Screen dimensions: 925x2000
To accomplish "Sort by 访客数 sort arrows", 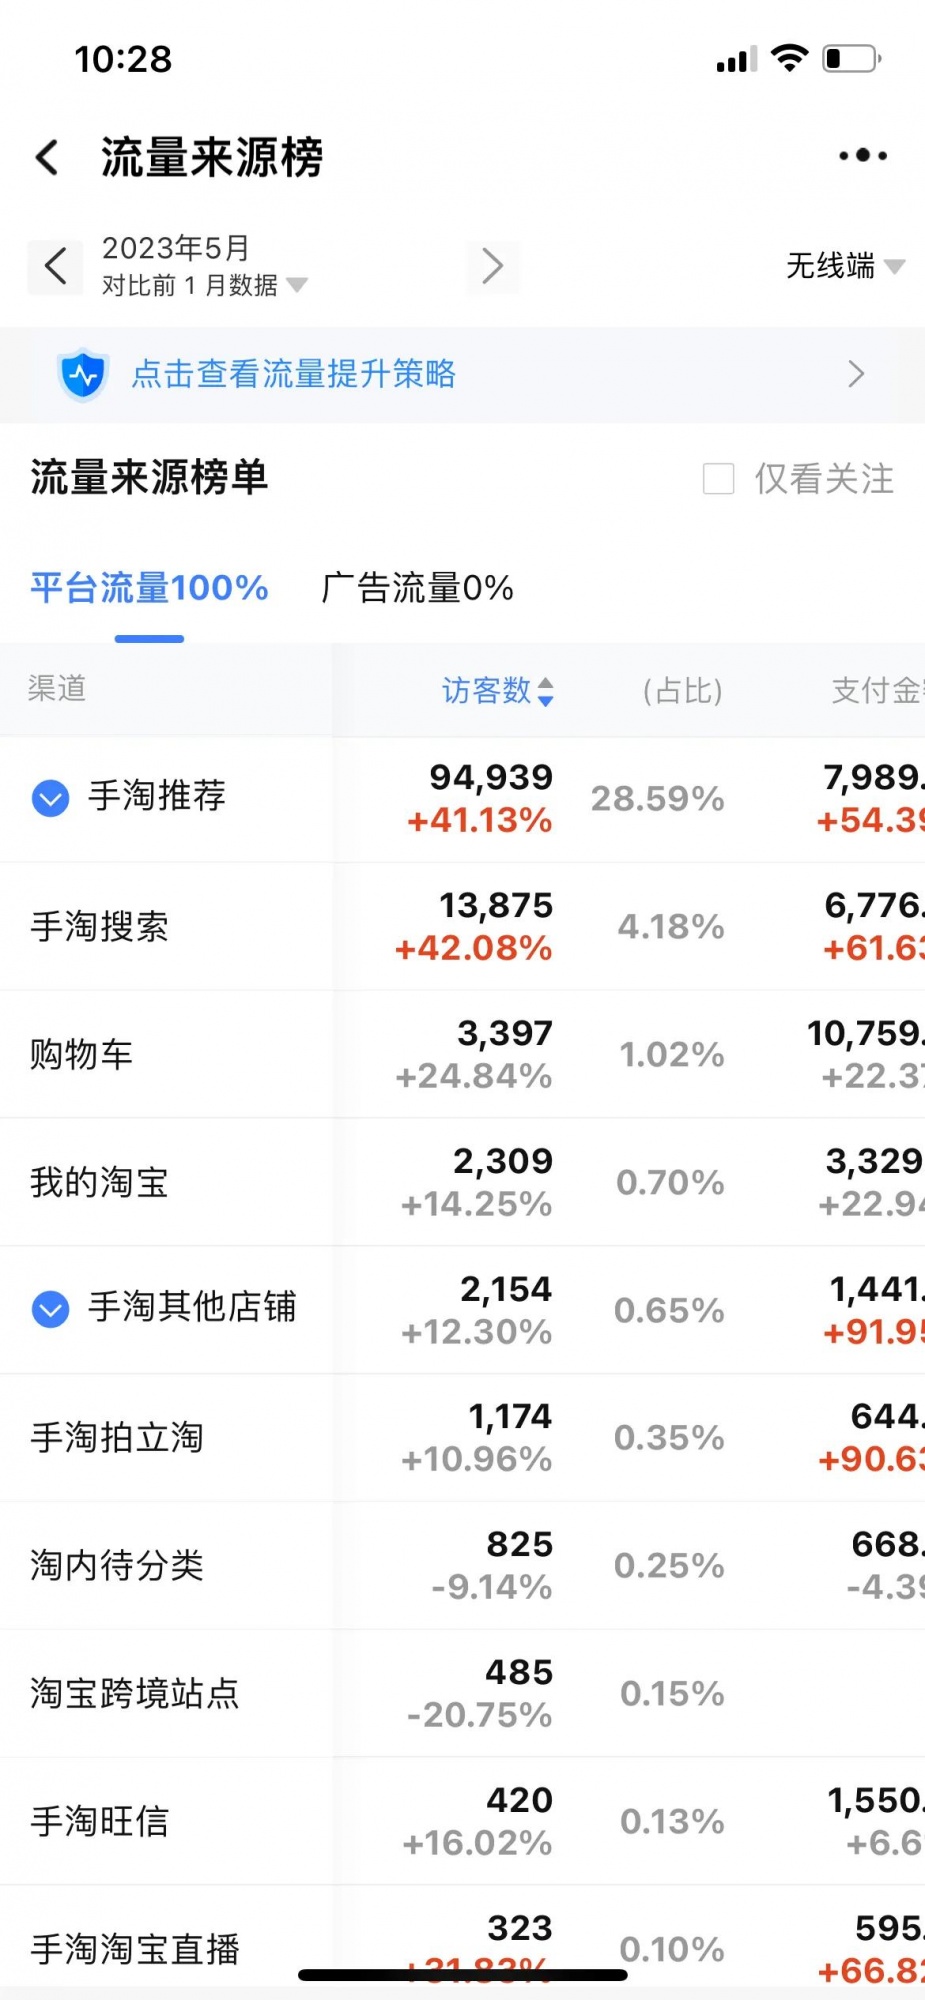I will (x=546, y=691).
